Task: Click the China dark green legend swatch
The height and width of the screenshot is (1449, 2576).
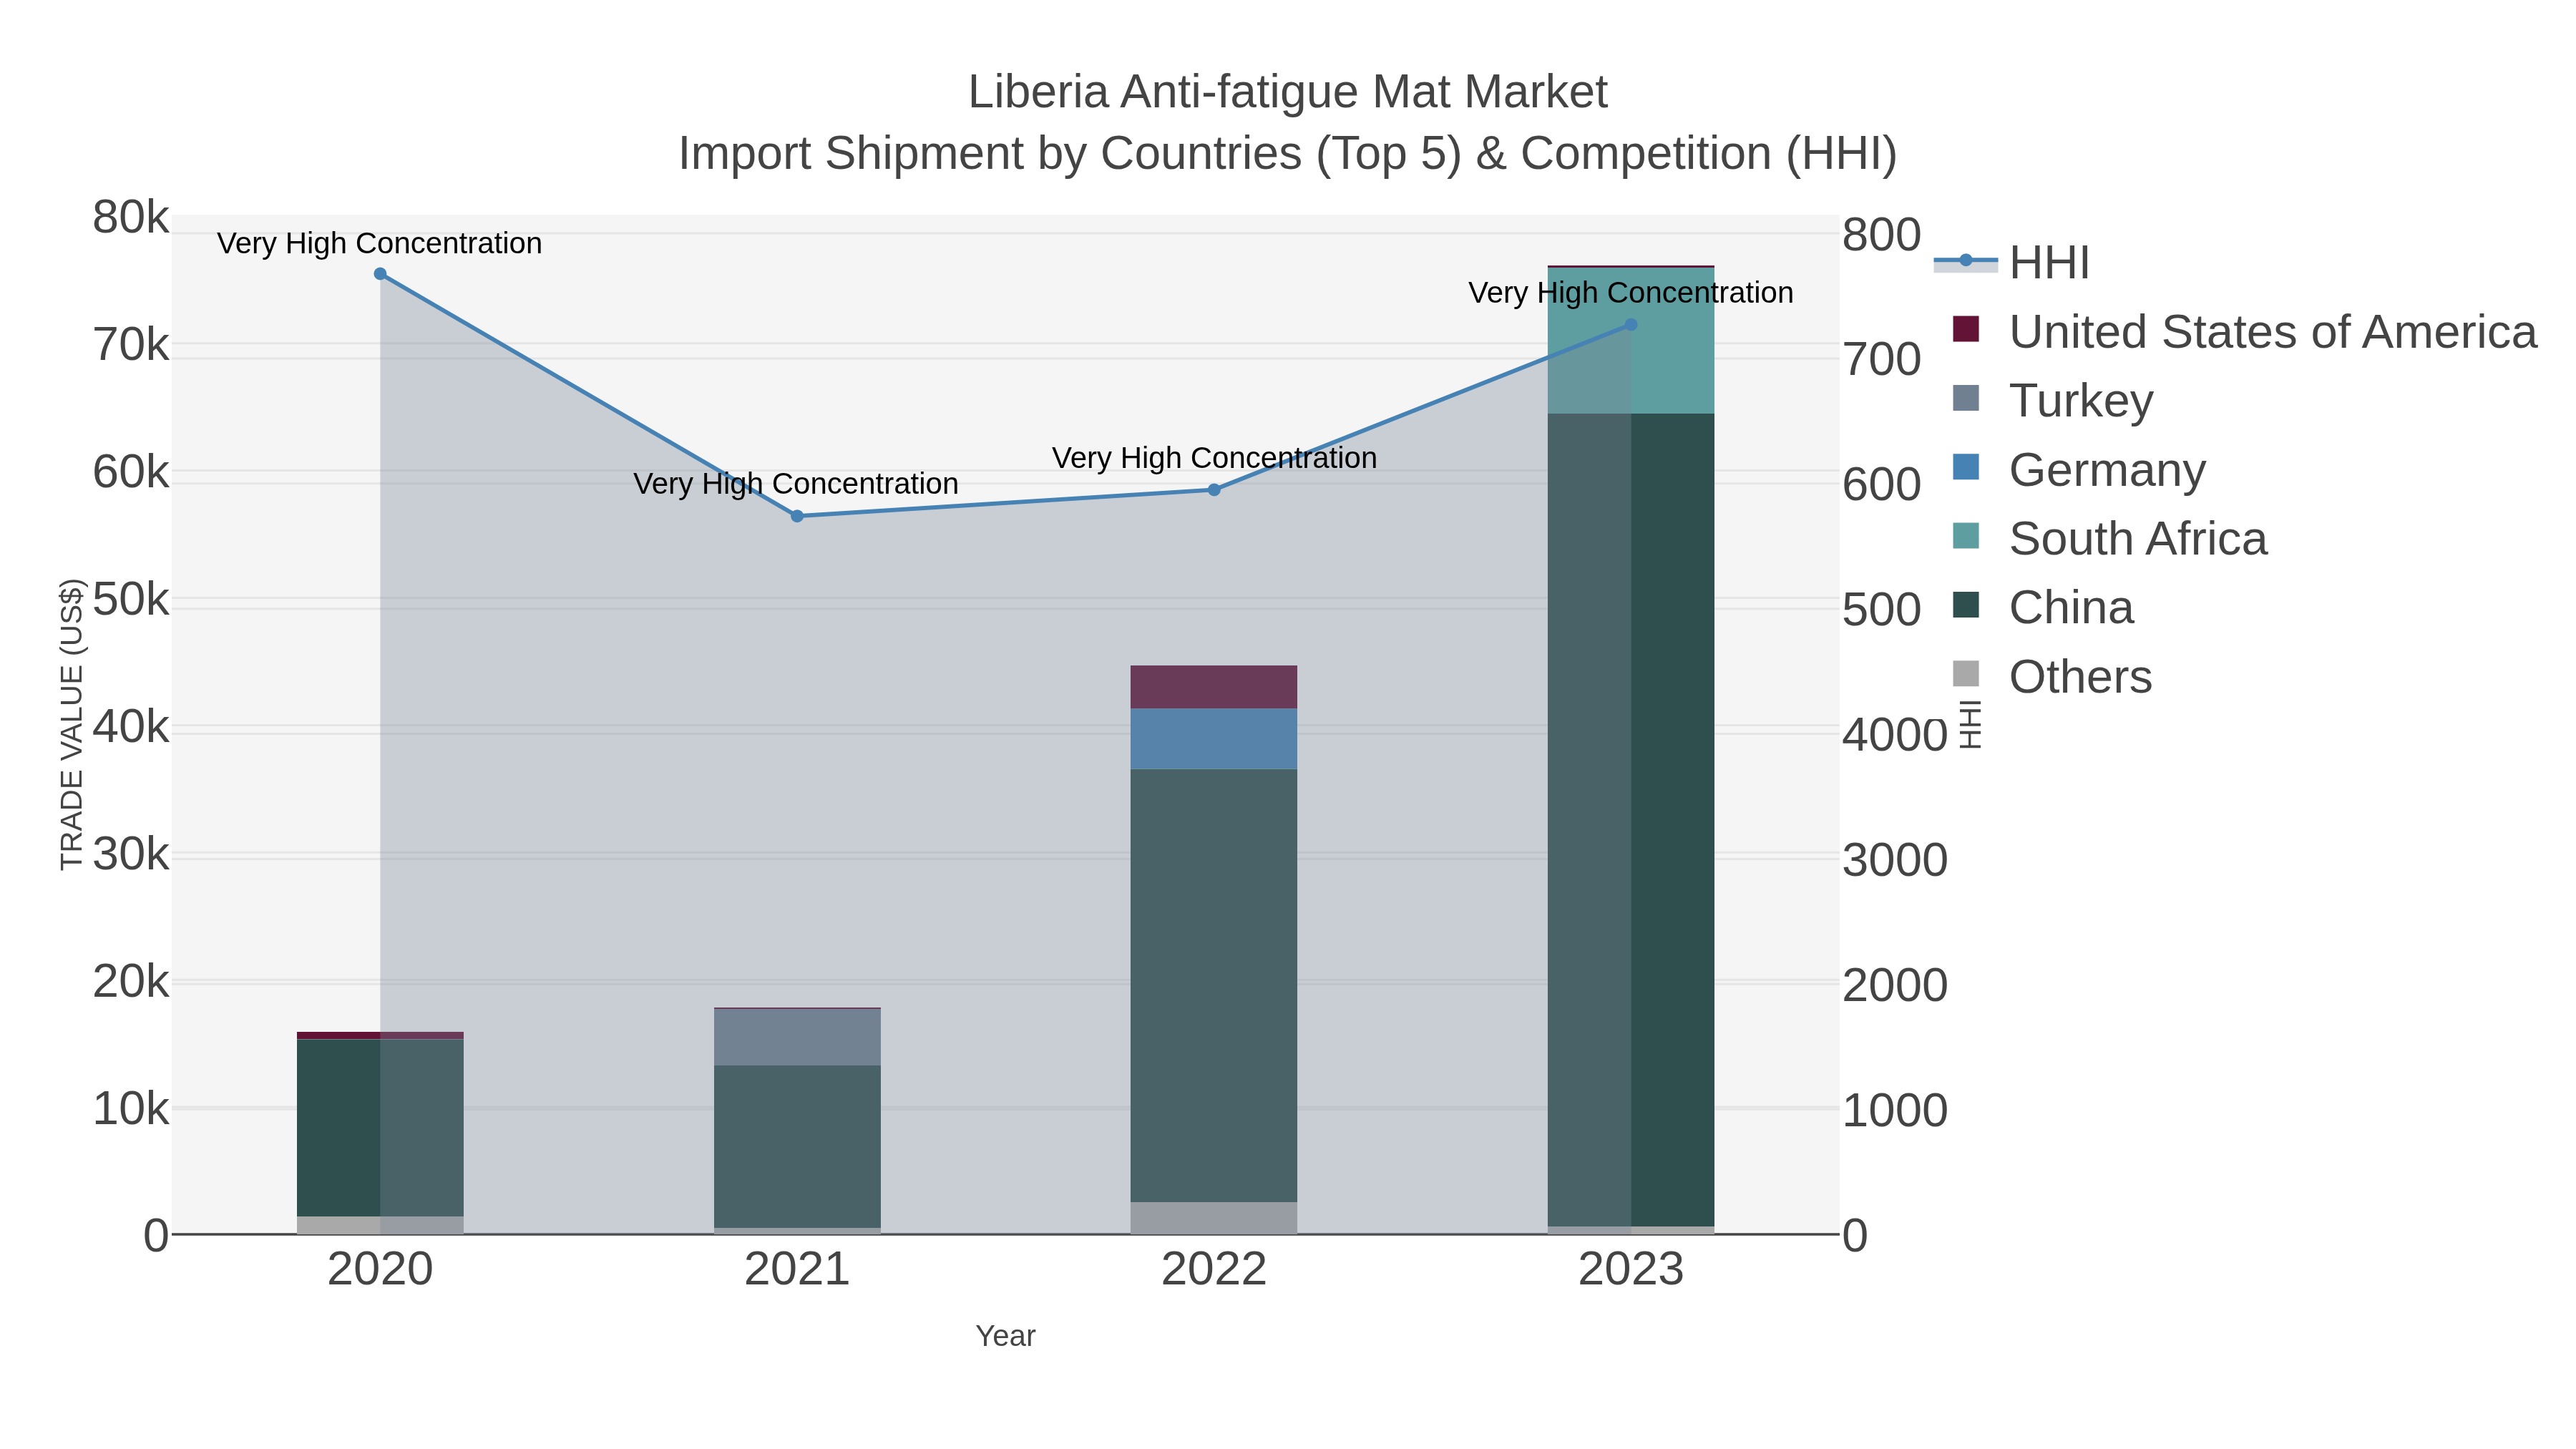Action: pyautogui.click(x=1966, y=605)
